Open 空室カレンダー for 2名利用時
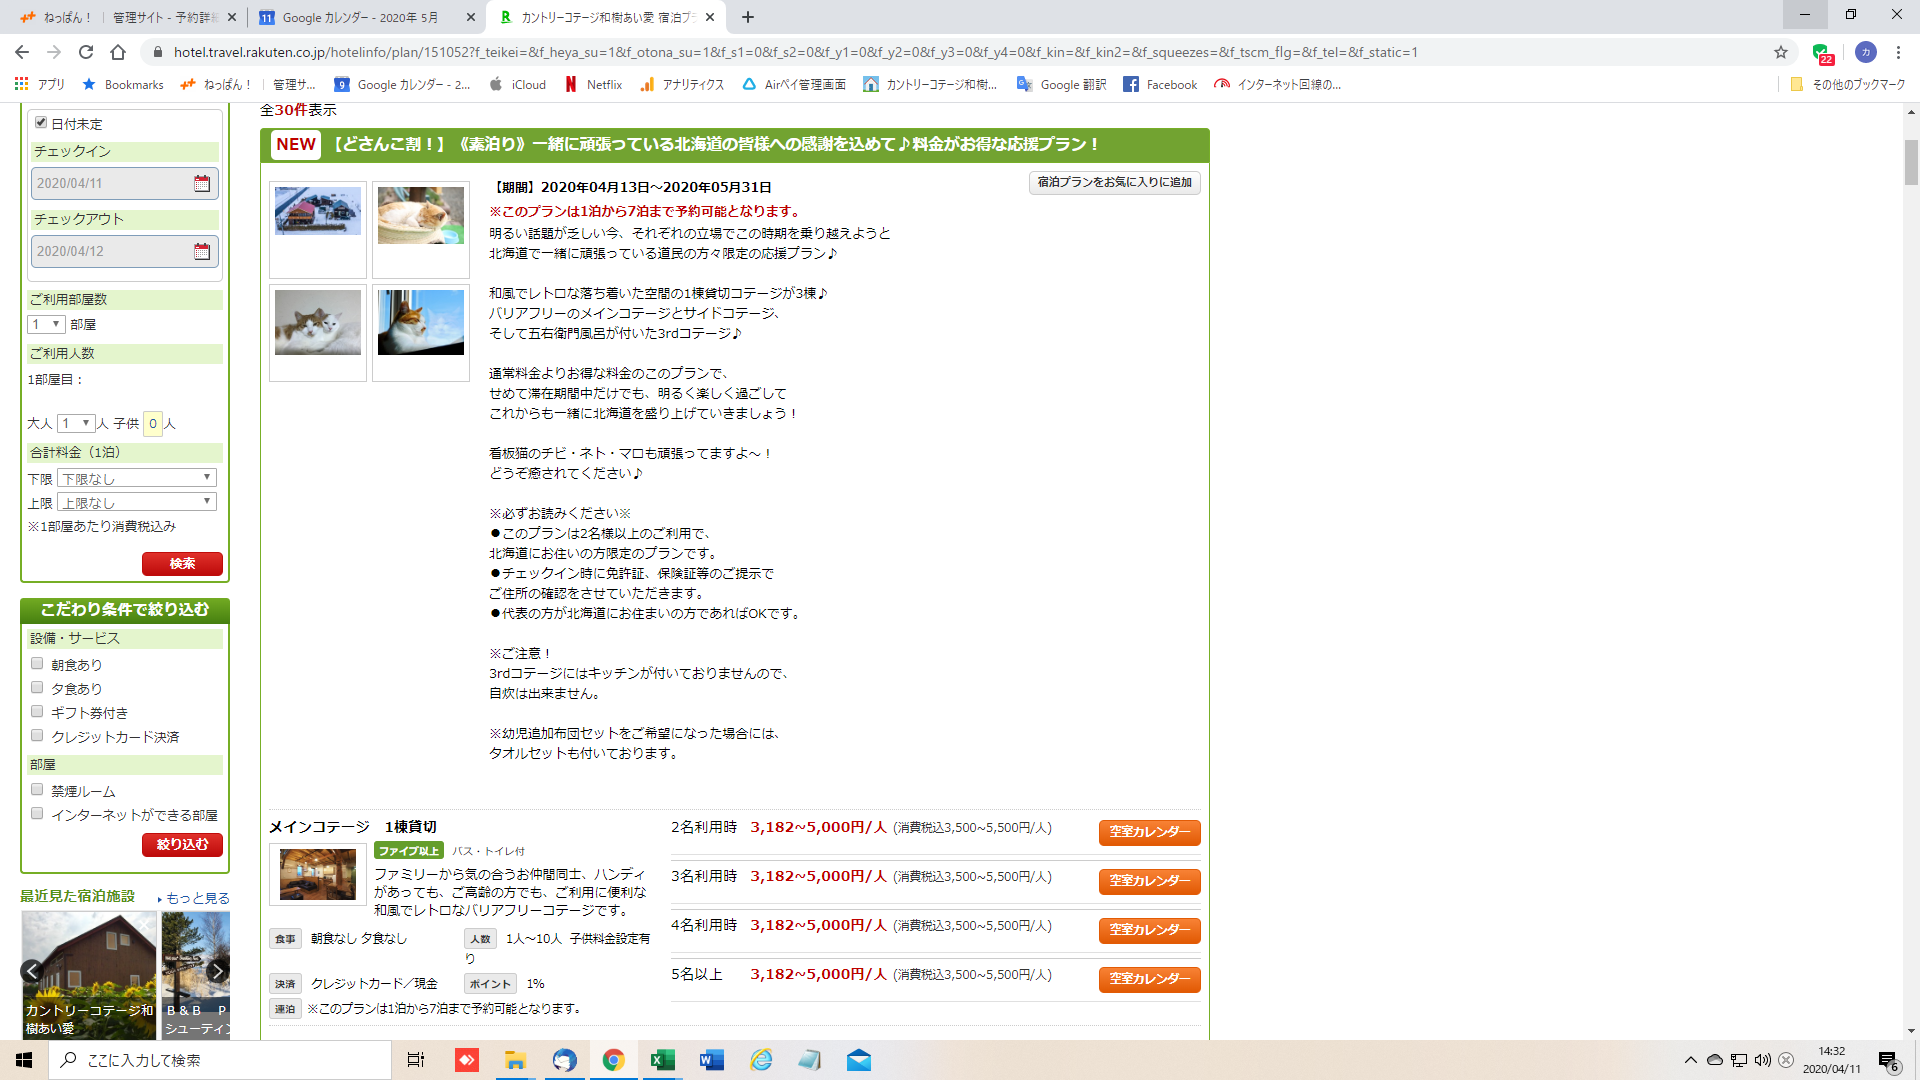 point(1149,832)
